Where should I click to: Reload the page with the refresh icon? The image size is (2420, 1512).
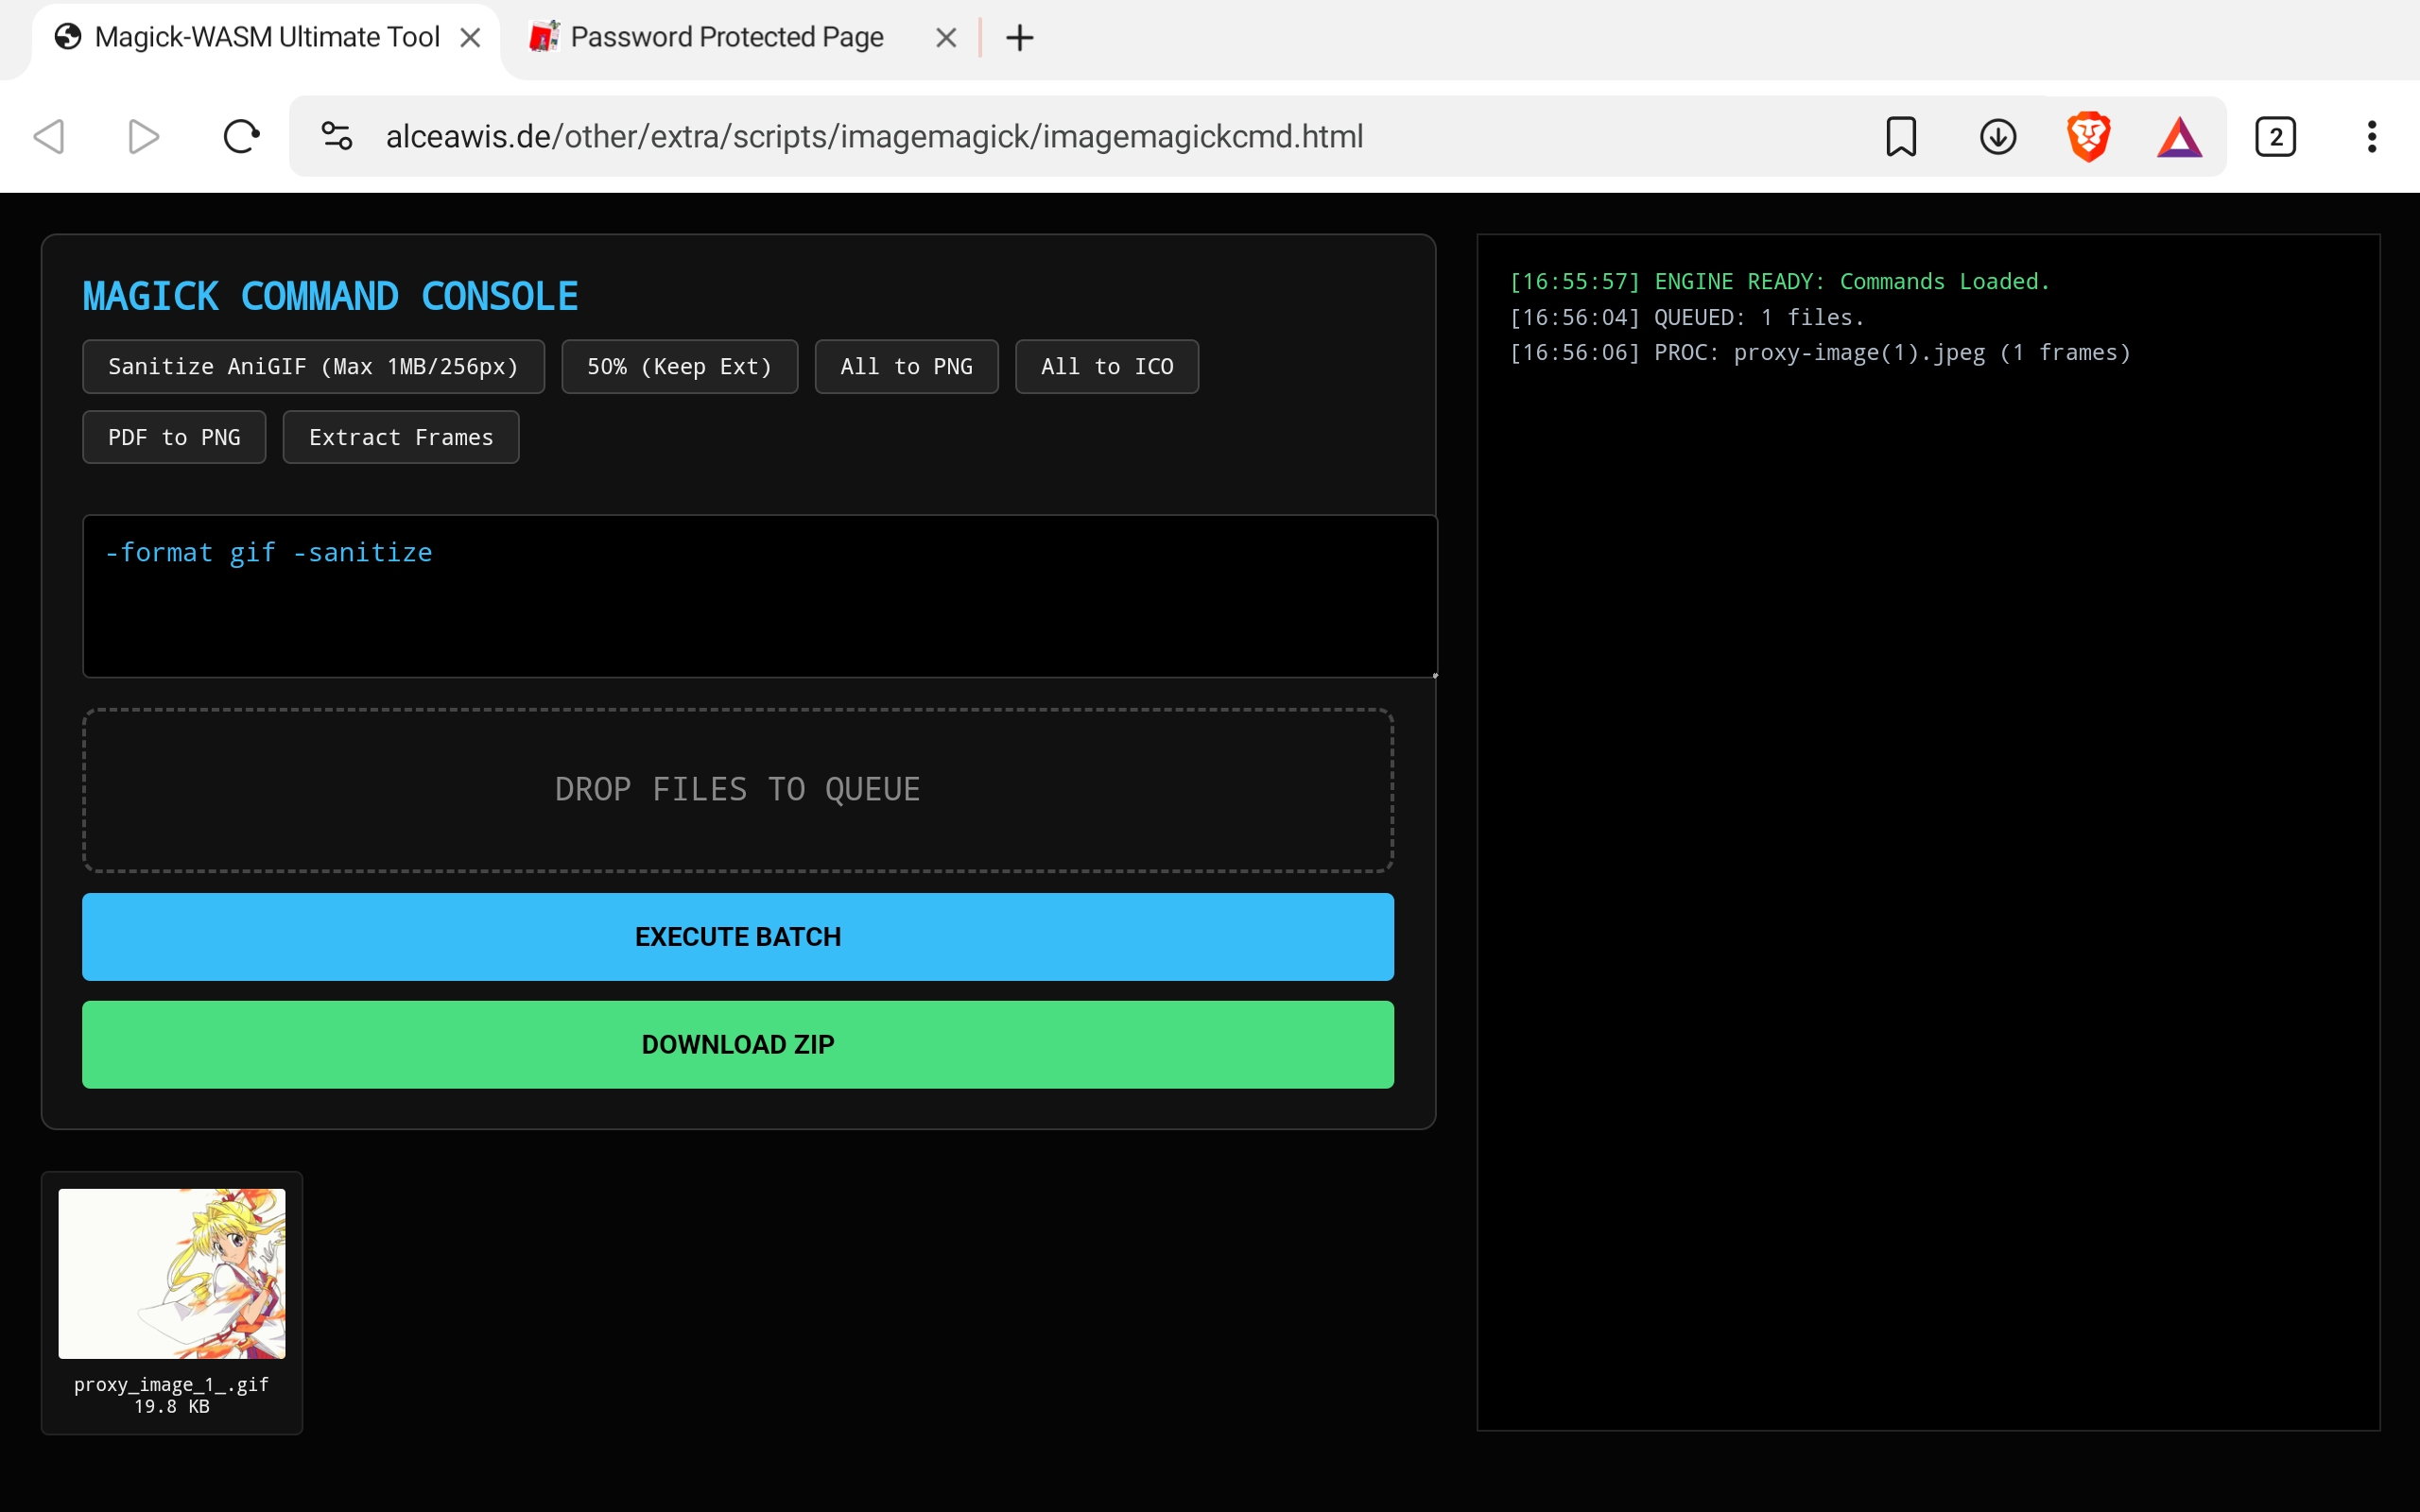point(241,136)
